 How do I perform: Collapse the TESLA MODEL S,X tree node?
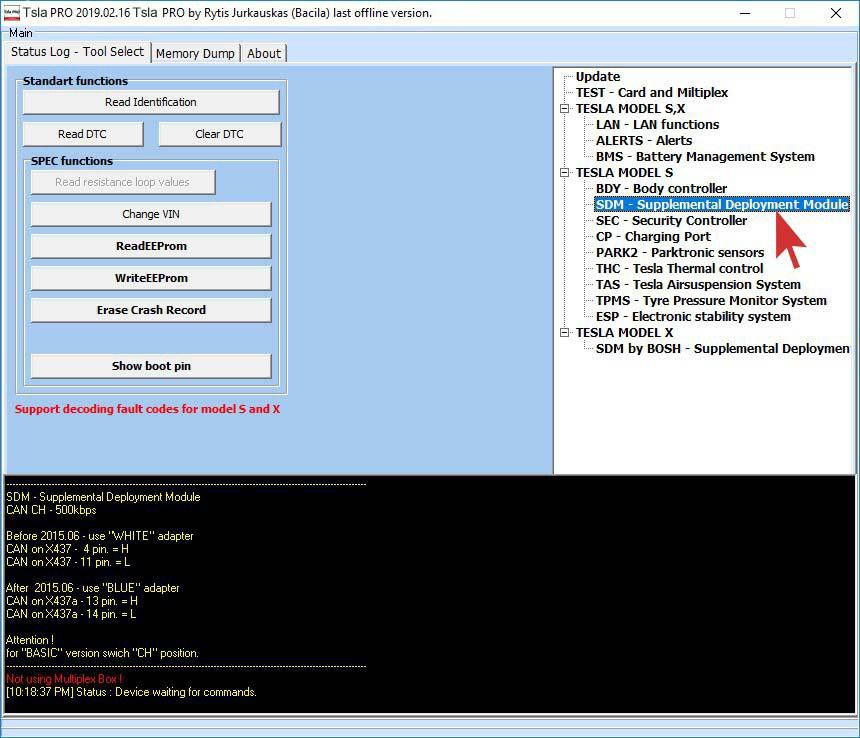point(564,109)
